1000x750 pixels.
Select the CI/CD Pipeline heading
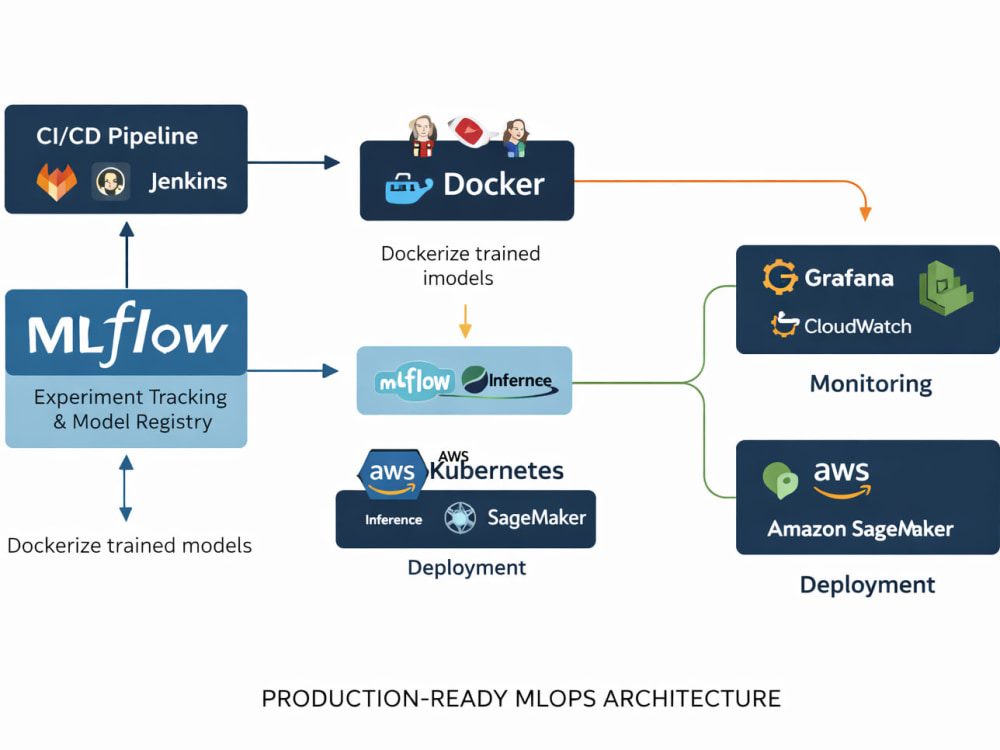[x=117, y=136]
